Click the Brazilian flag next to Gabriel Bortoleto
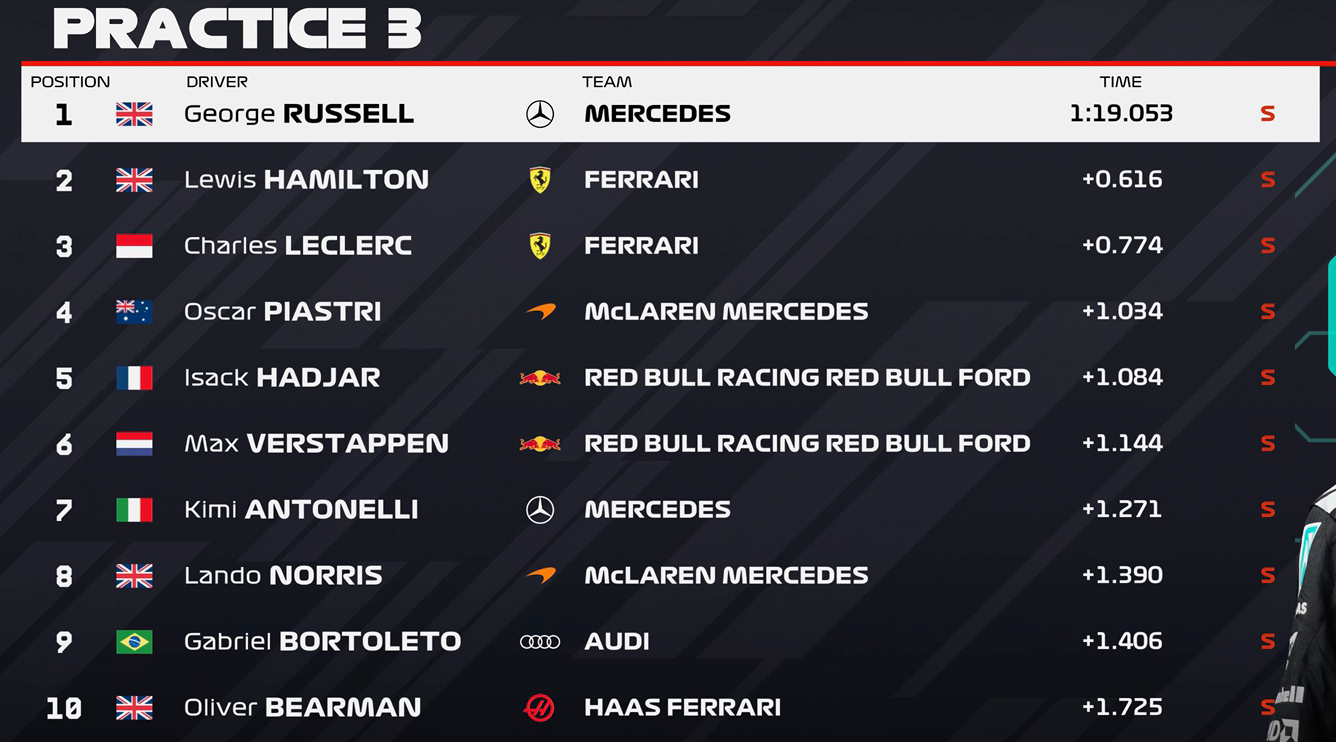Screen dimensions: 1336x742 134,642
